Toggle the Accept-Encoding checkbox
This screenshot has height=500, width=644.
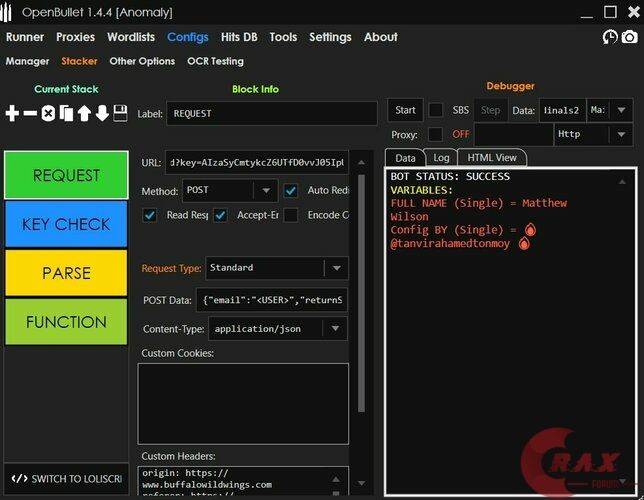[x=220, y=215]
